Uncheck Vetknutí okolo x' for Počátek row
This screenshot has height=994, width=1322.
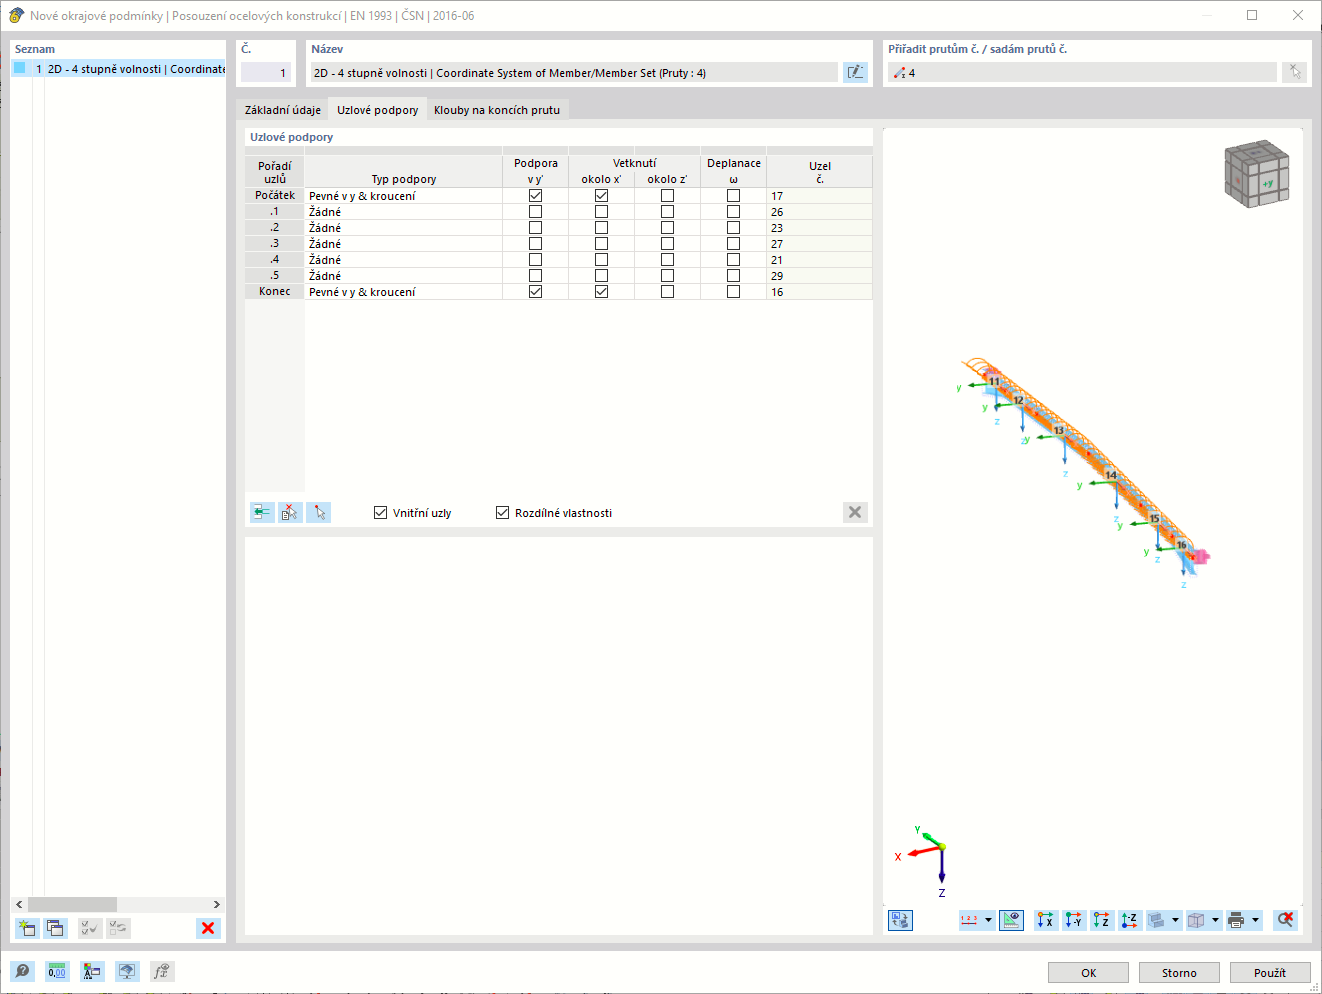[x=602, y=196]
